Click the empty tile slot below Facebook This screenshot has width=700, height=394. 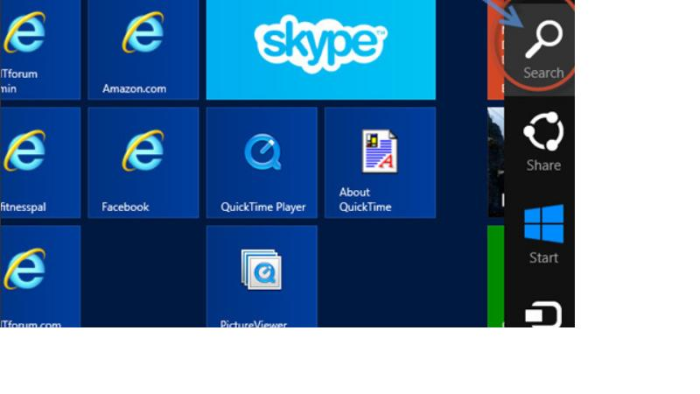coord(143,276)
